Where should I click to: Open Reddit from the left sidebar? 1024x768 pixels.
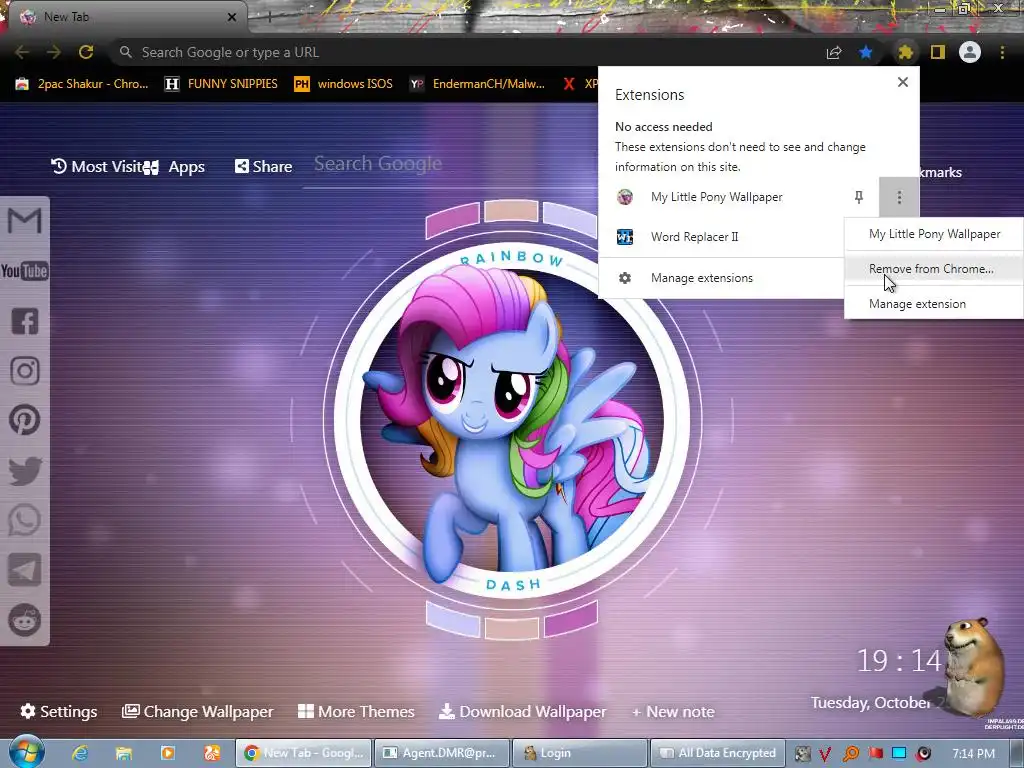tap(25, 620)
